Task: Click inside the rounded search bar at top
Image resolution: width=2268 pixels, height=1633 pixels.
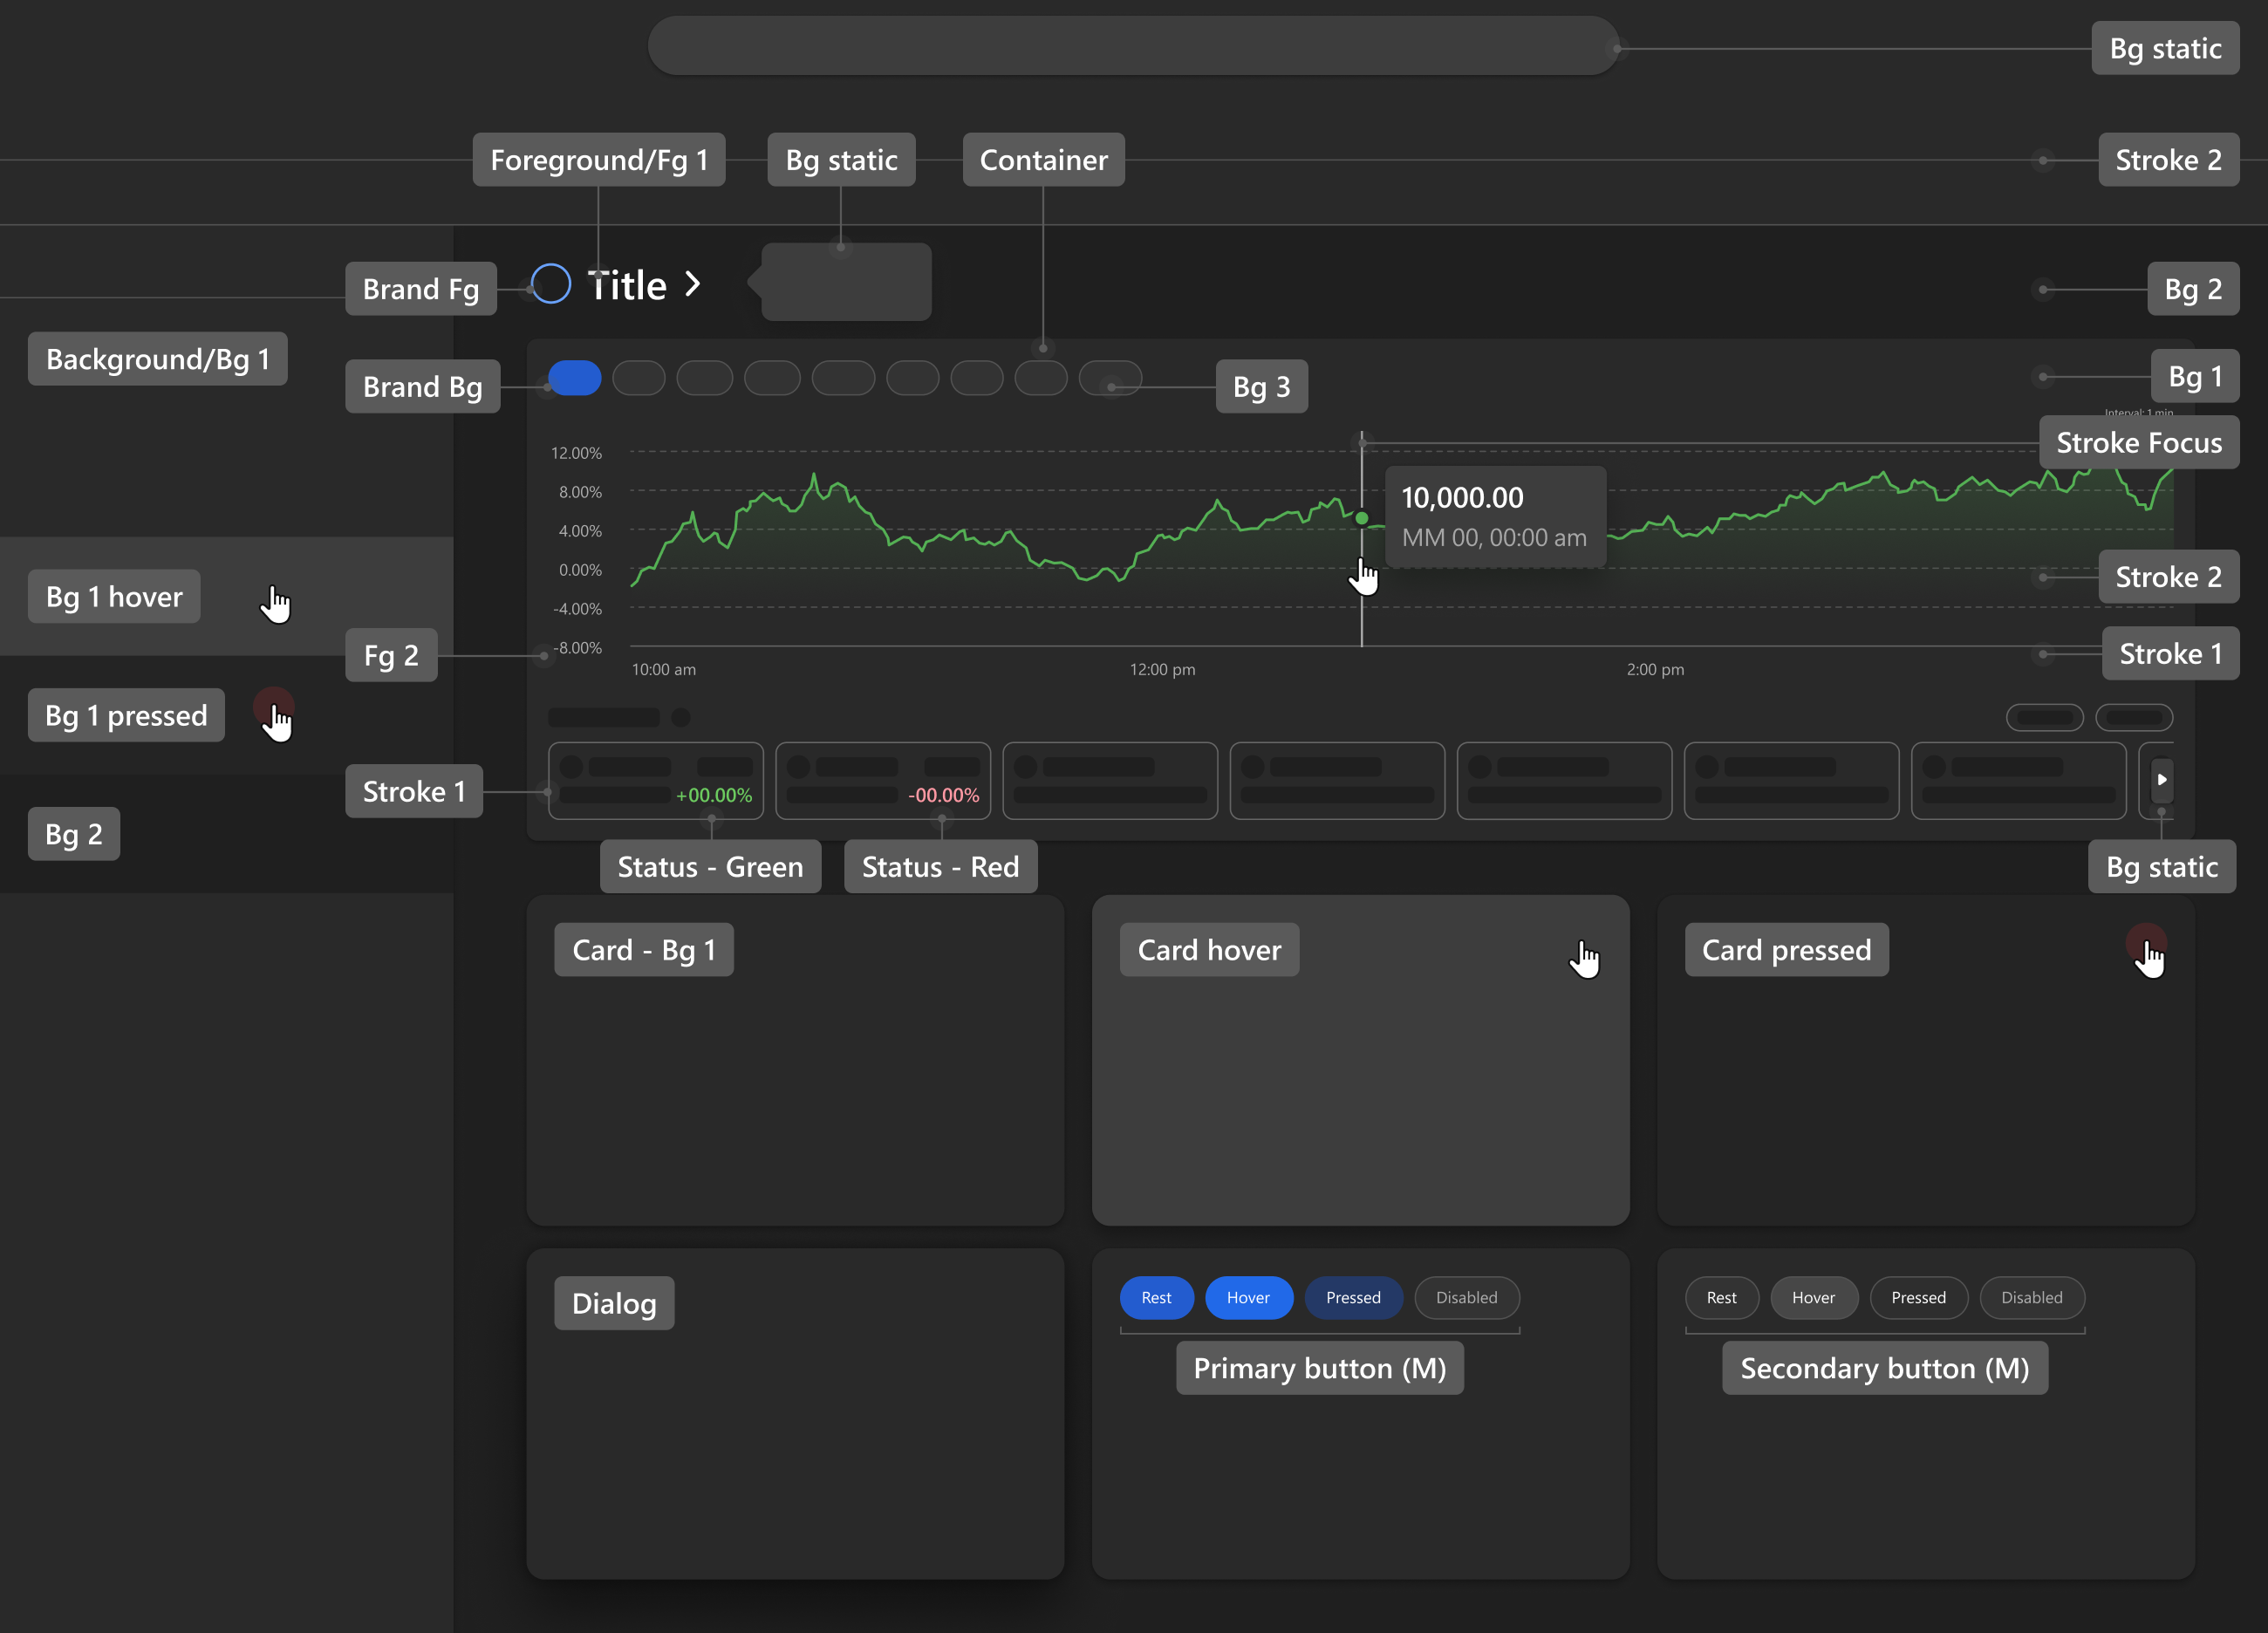Action: point(1133,46)
